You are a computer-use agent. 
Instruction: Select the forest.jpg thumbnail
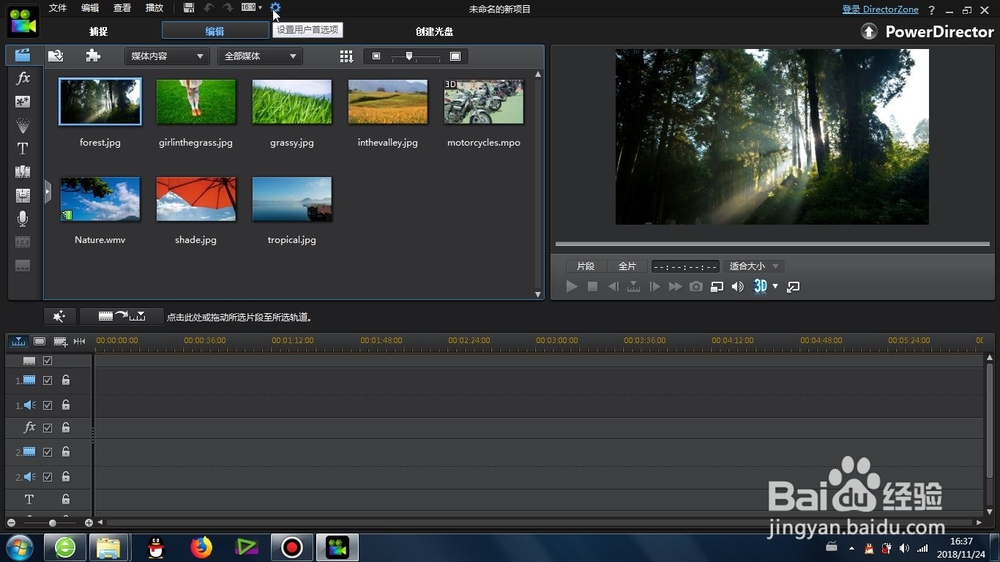pyautogui.click(x=100, y=101)
